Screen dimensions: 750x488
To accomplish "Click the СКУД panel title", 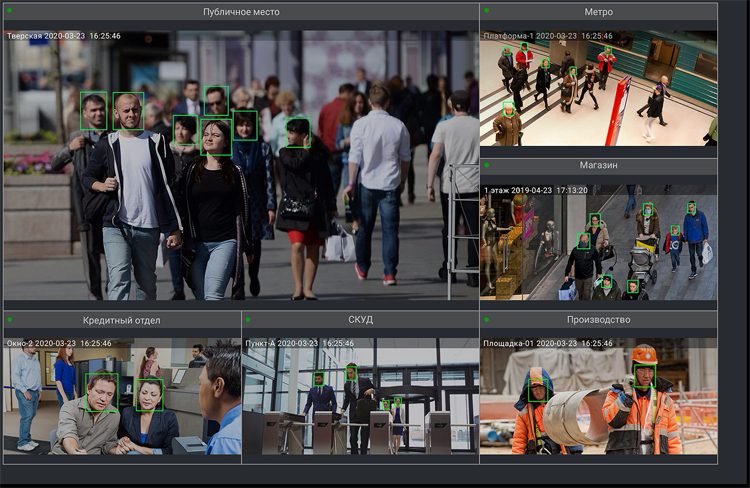I will [x=360, y=320].
